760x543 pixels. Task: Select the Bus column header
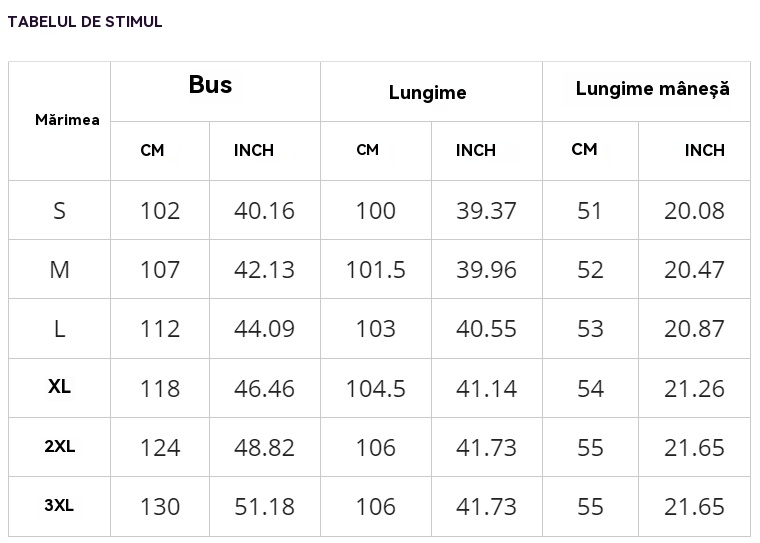tap(210, 84)
